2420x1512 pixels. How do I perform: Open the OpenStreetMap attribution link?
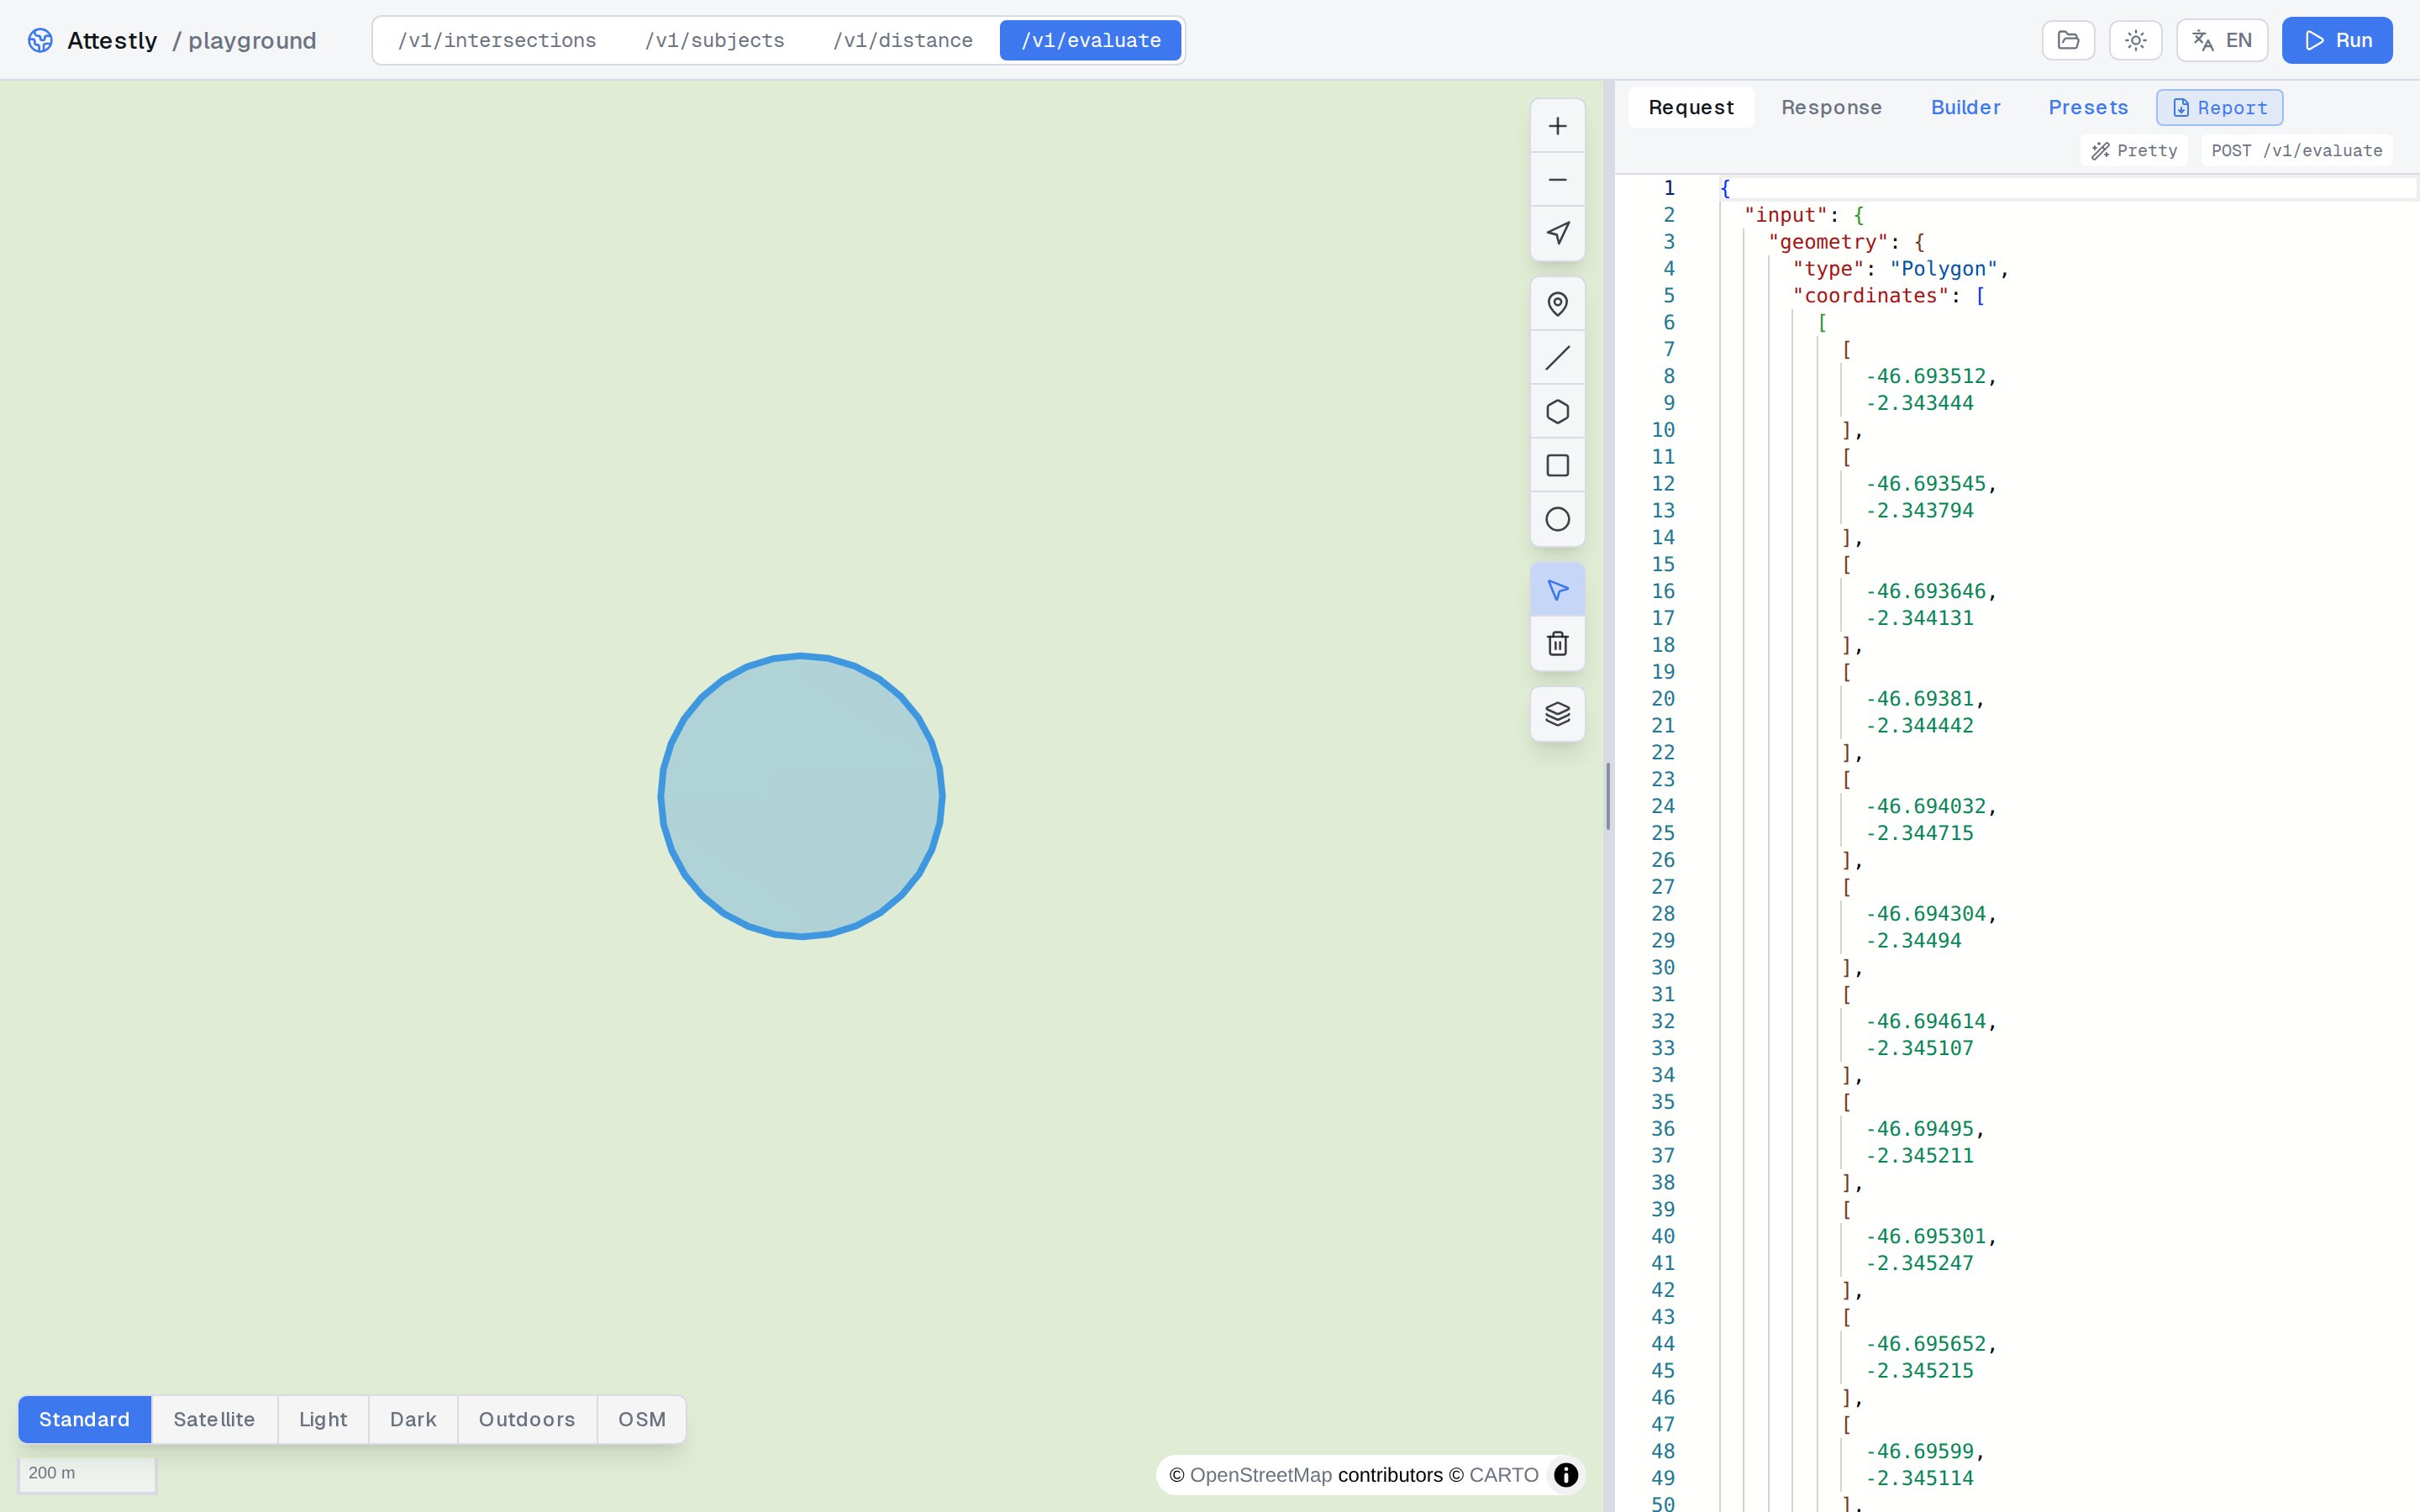pos(1260,1475)
